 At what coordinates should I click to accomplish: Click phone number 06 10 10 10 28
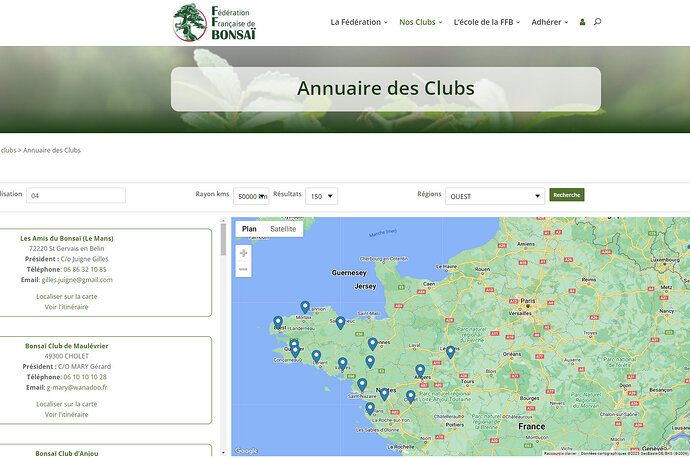click(85, 377)
